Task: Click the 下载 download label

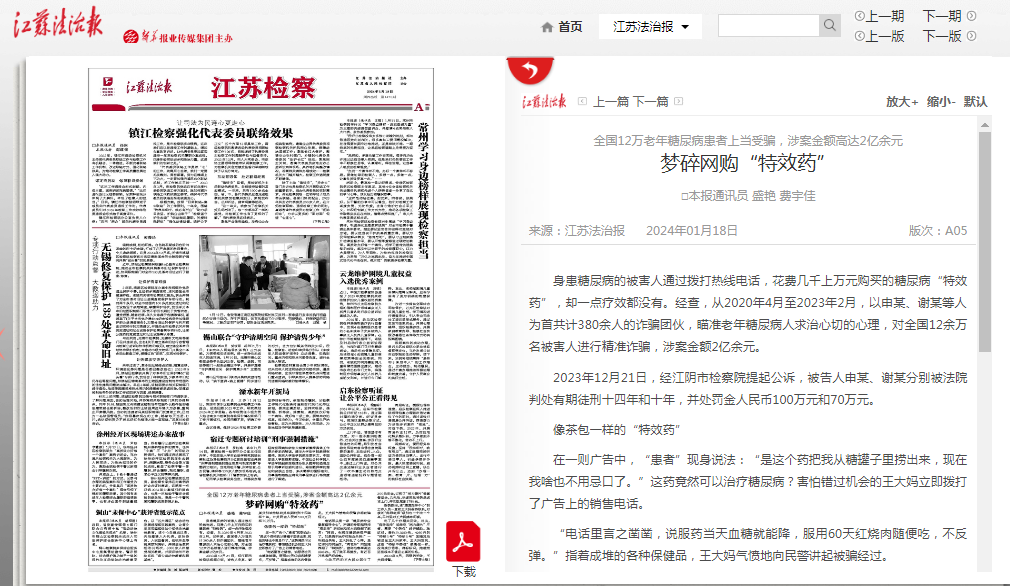Action: [464, 571]
